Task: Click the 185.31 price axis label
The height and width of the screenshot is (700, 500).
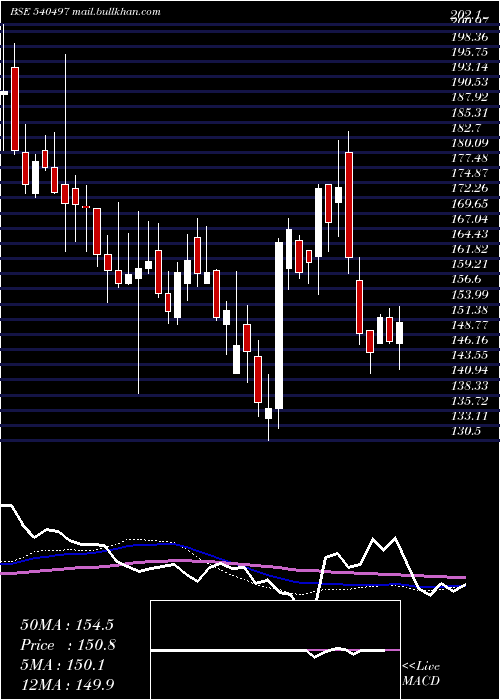Action: click(469, 112)
